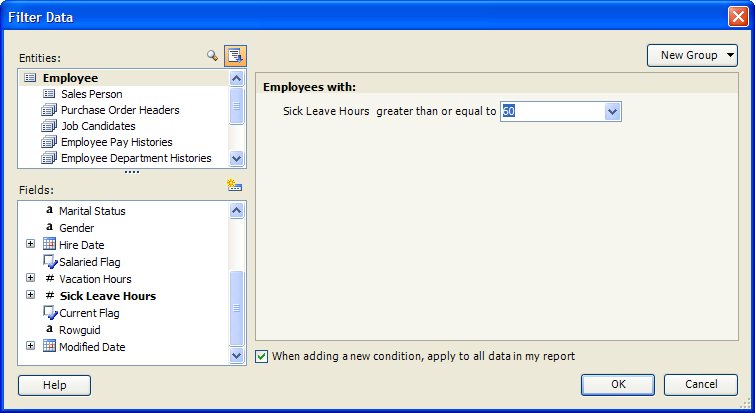Screen dimensions: 755x413
Task: Click the Entities list scrollbar thumb
Action: pyautogui.click(x=236, y=105)
